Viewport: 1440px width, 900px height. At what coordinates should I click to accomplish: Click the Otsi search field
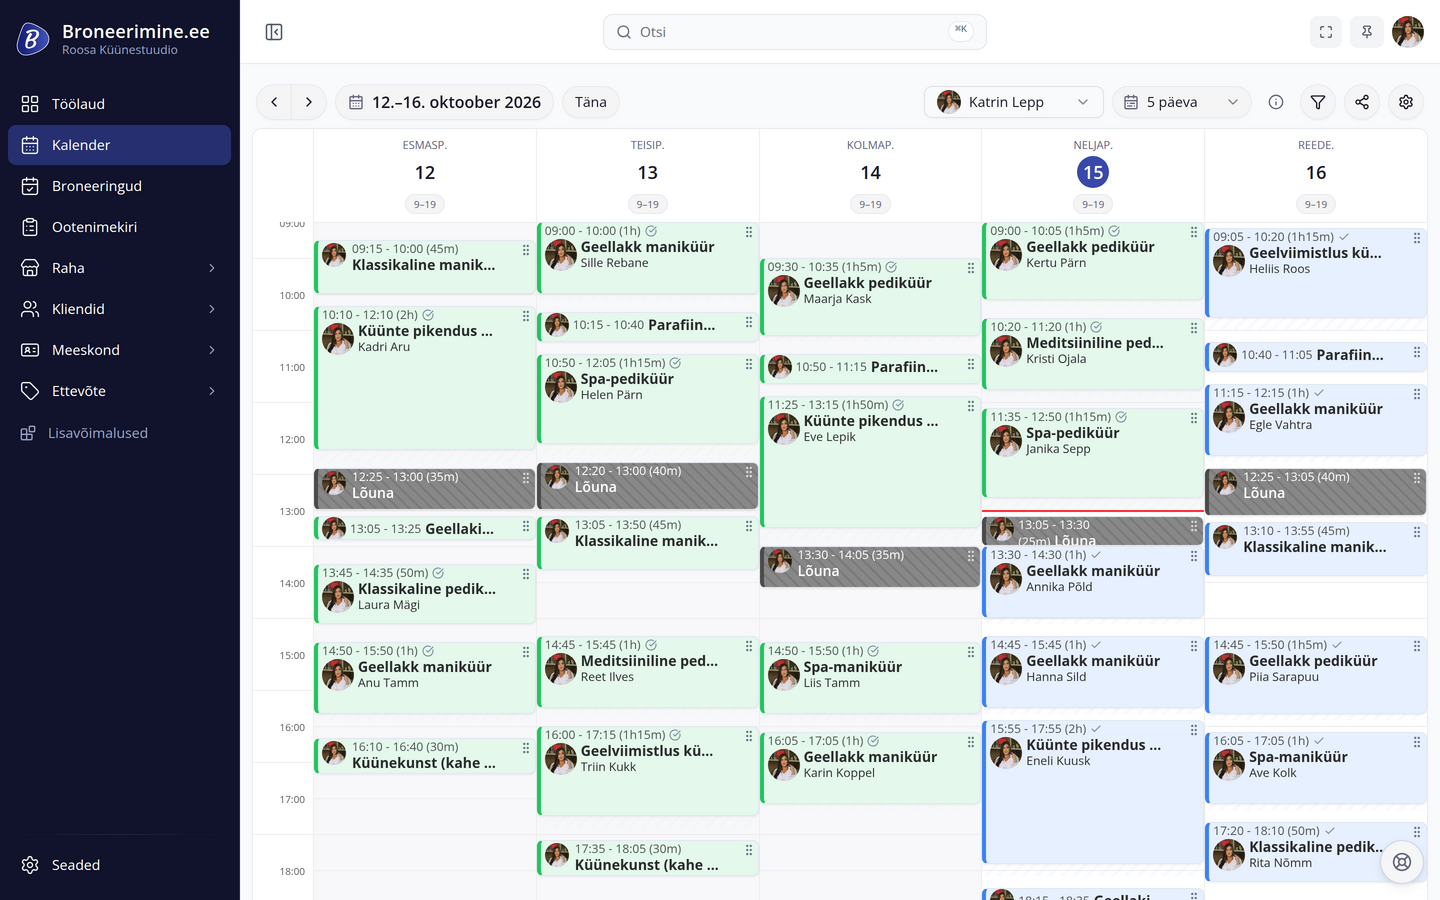click(x=795, y=32)
